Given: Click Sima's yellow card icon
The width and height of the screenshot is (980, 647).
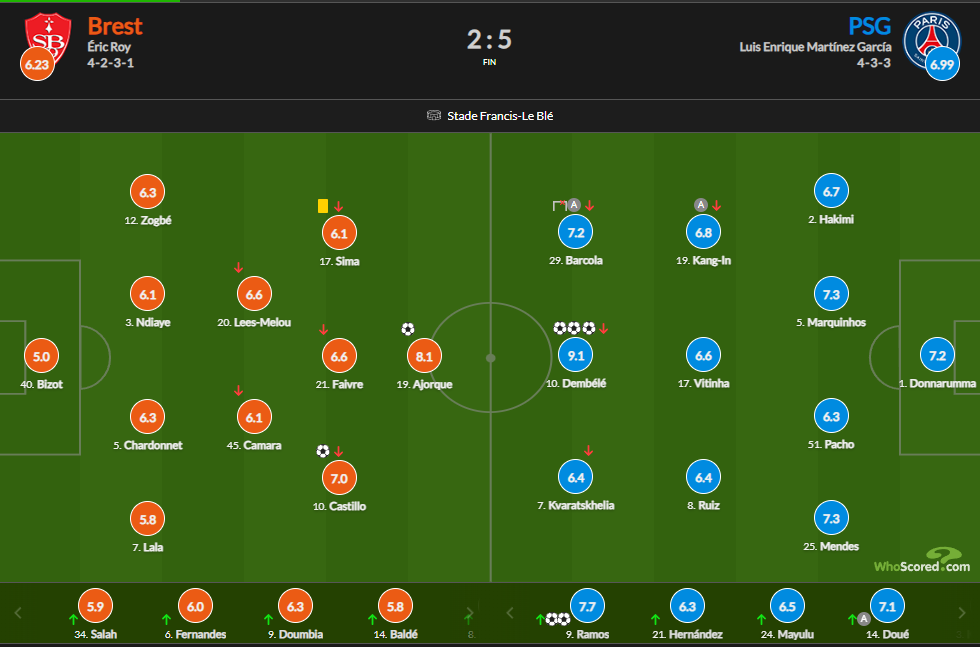Looking at the screenshot, I should 322,205.
